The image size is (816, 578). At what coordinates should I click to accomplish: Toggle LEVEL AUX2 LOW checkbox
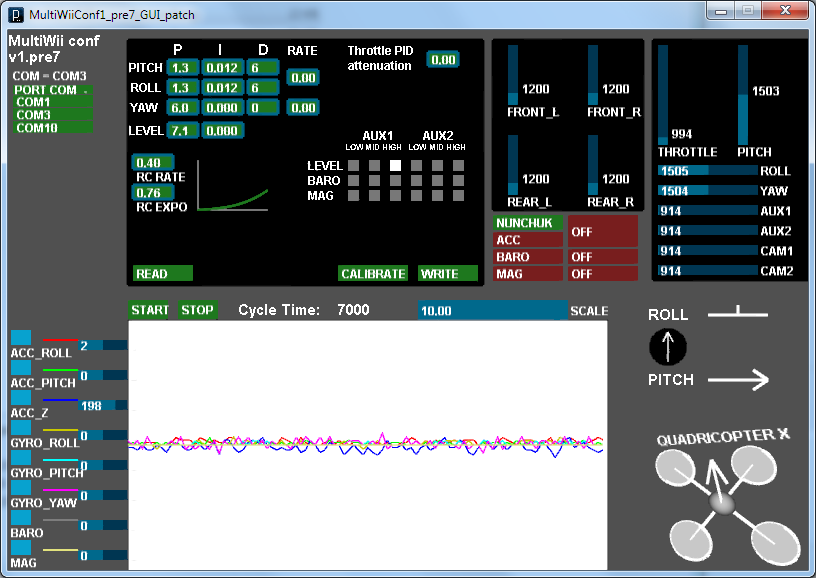(x=416, y=165)
